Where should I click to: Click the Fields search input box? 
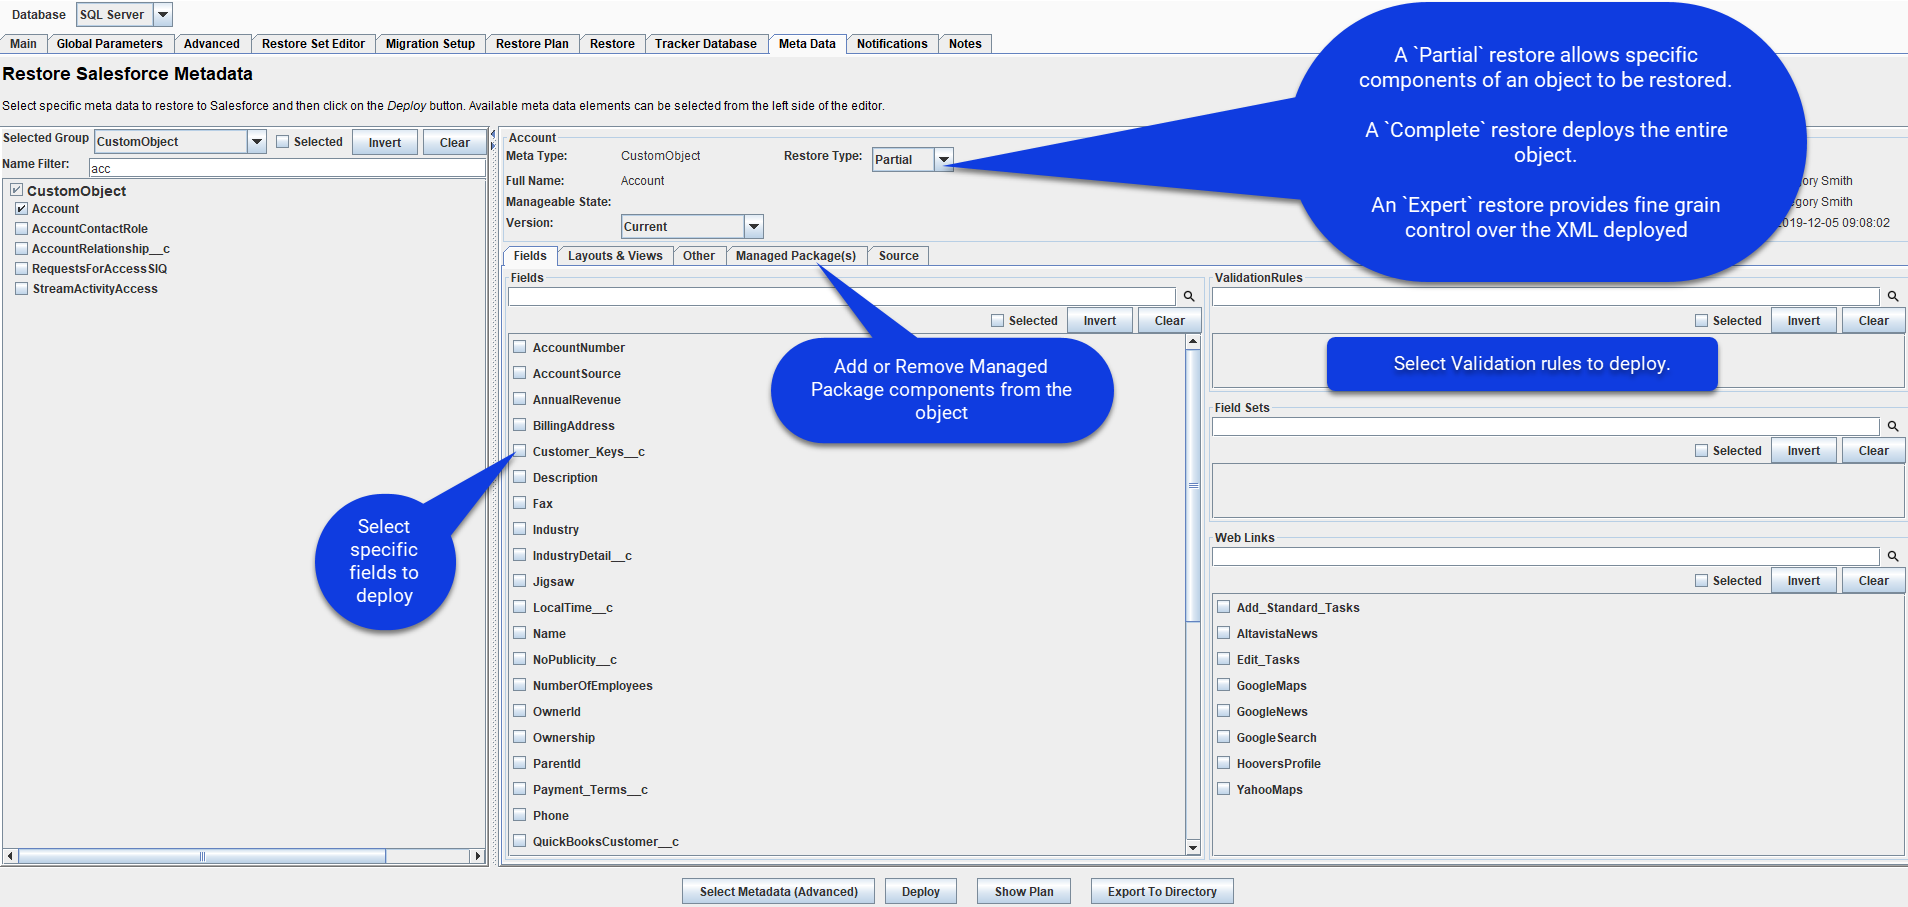(842, 296)
